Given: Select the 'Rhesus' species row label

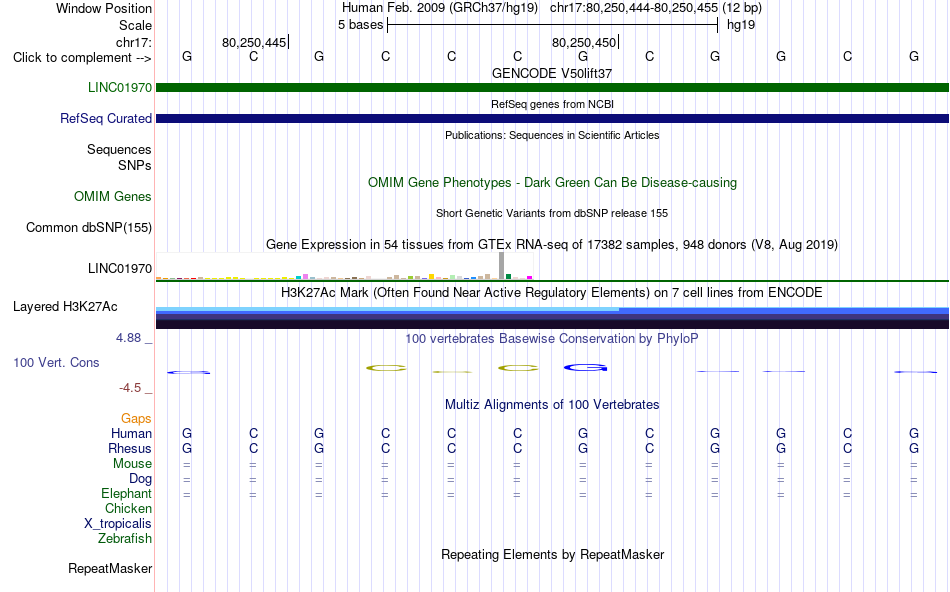Looking at the screenshot, I should click(130, 449).
